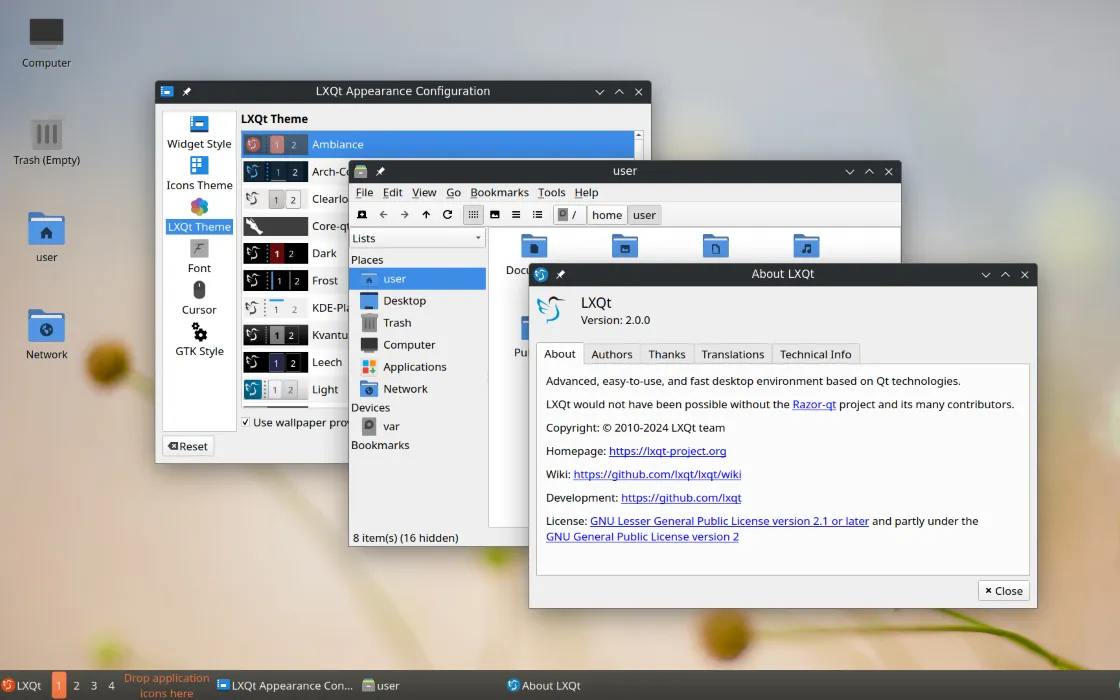The image size is (1120, 700).
Task: Switch to the Technical Info tab
Action: pos(815,354)
